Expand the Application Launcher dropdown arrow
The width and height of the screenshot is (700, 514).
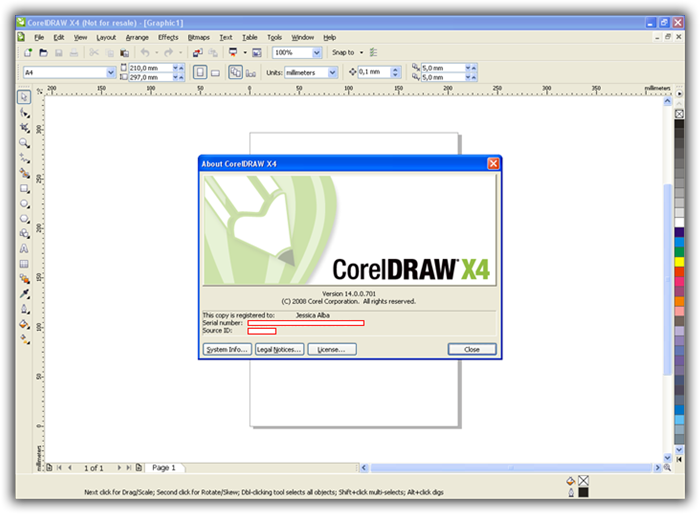pos(245,53)
